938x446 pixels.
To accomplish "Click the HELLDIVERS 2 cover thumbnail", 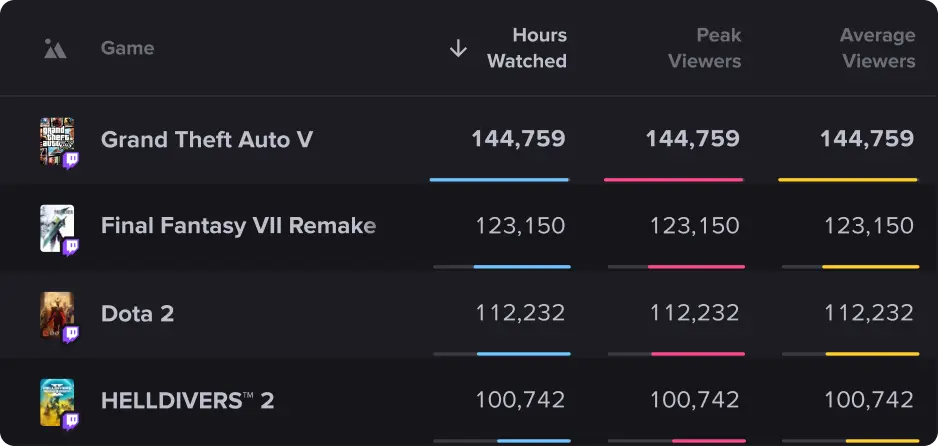I will coord(55,400).
